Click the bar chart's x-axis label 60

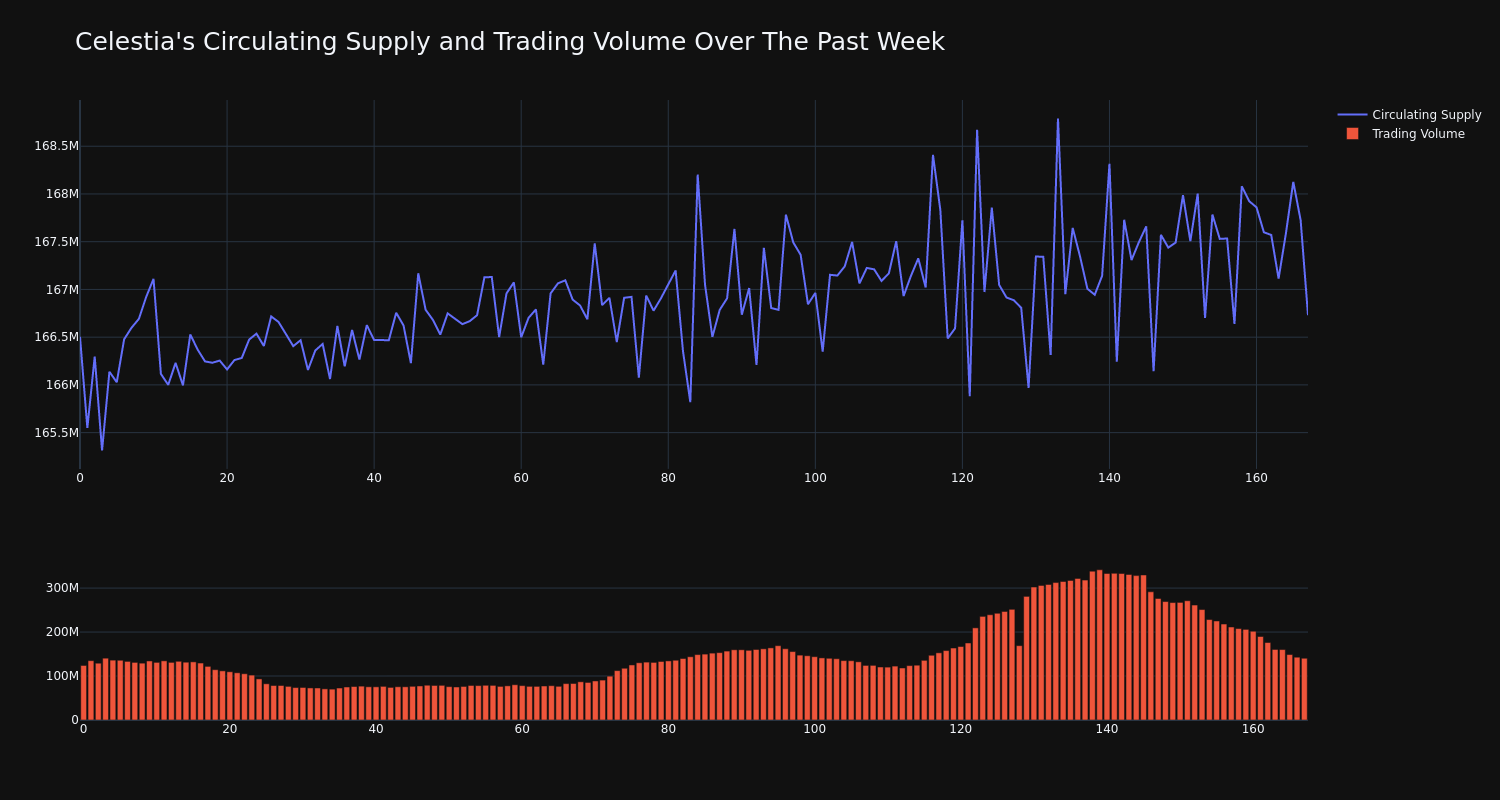tap(522, 729)
